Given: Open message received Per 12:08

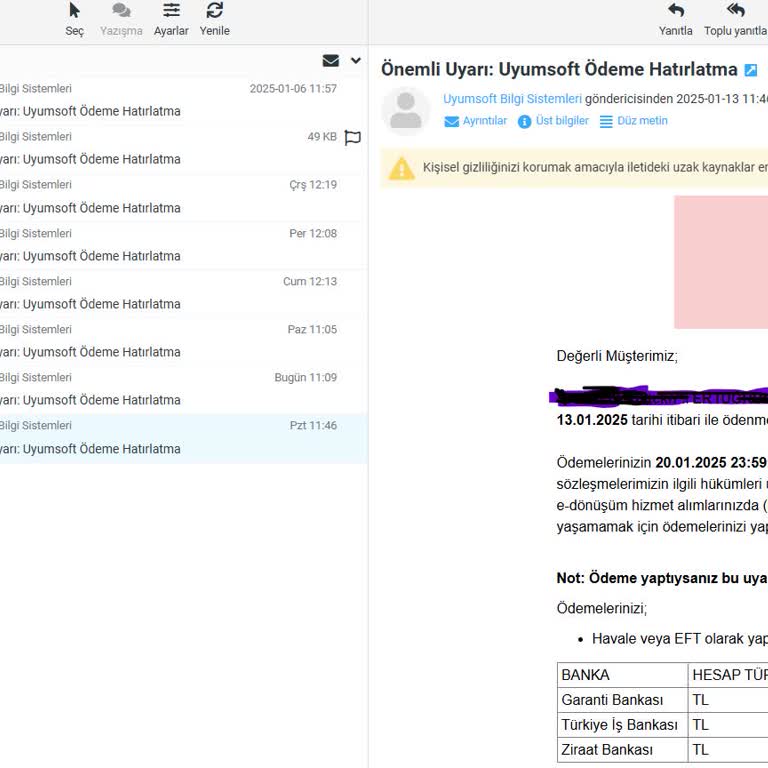Looking at the screenshot, I should click(x=183, y=244).
